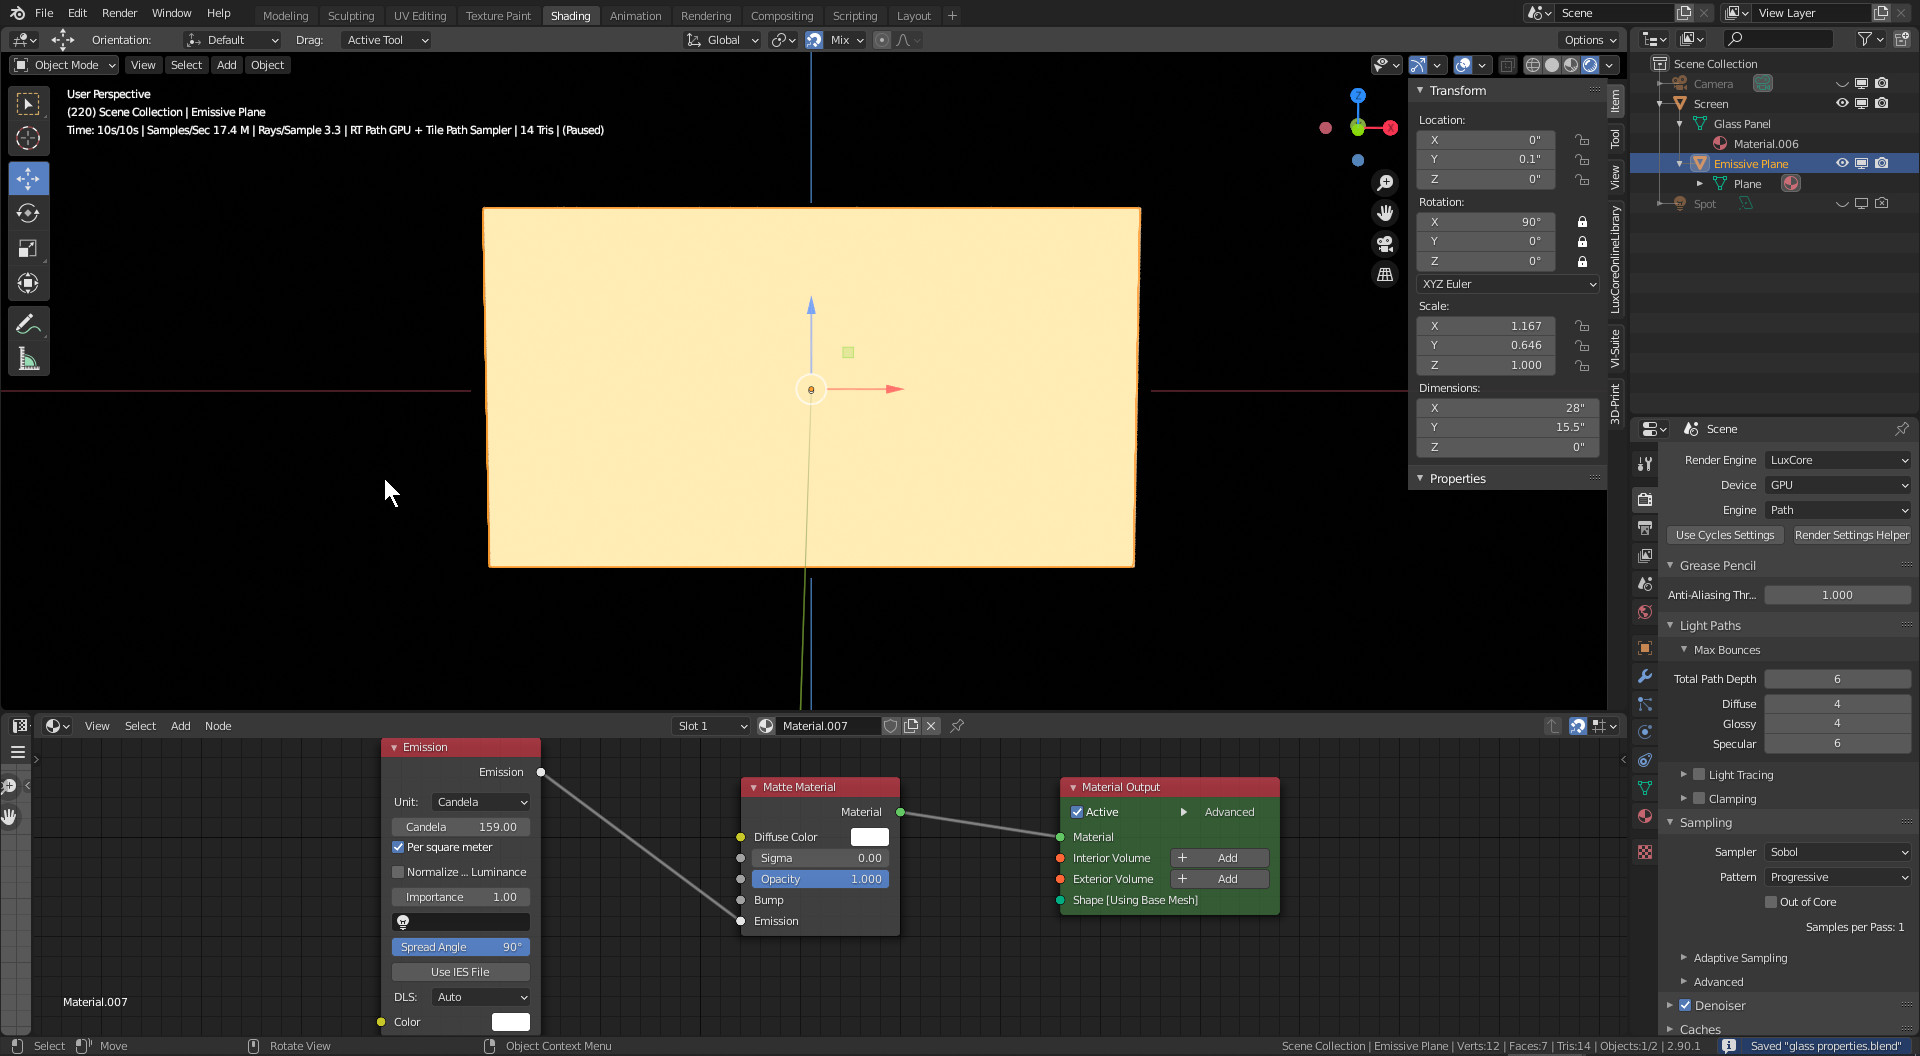Activate the Annotate pencil tool
The height and width of the screenshot is (1056, 1920).
pyautogui.click(x=28, y=324)
